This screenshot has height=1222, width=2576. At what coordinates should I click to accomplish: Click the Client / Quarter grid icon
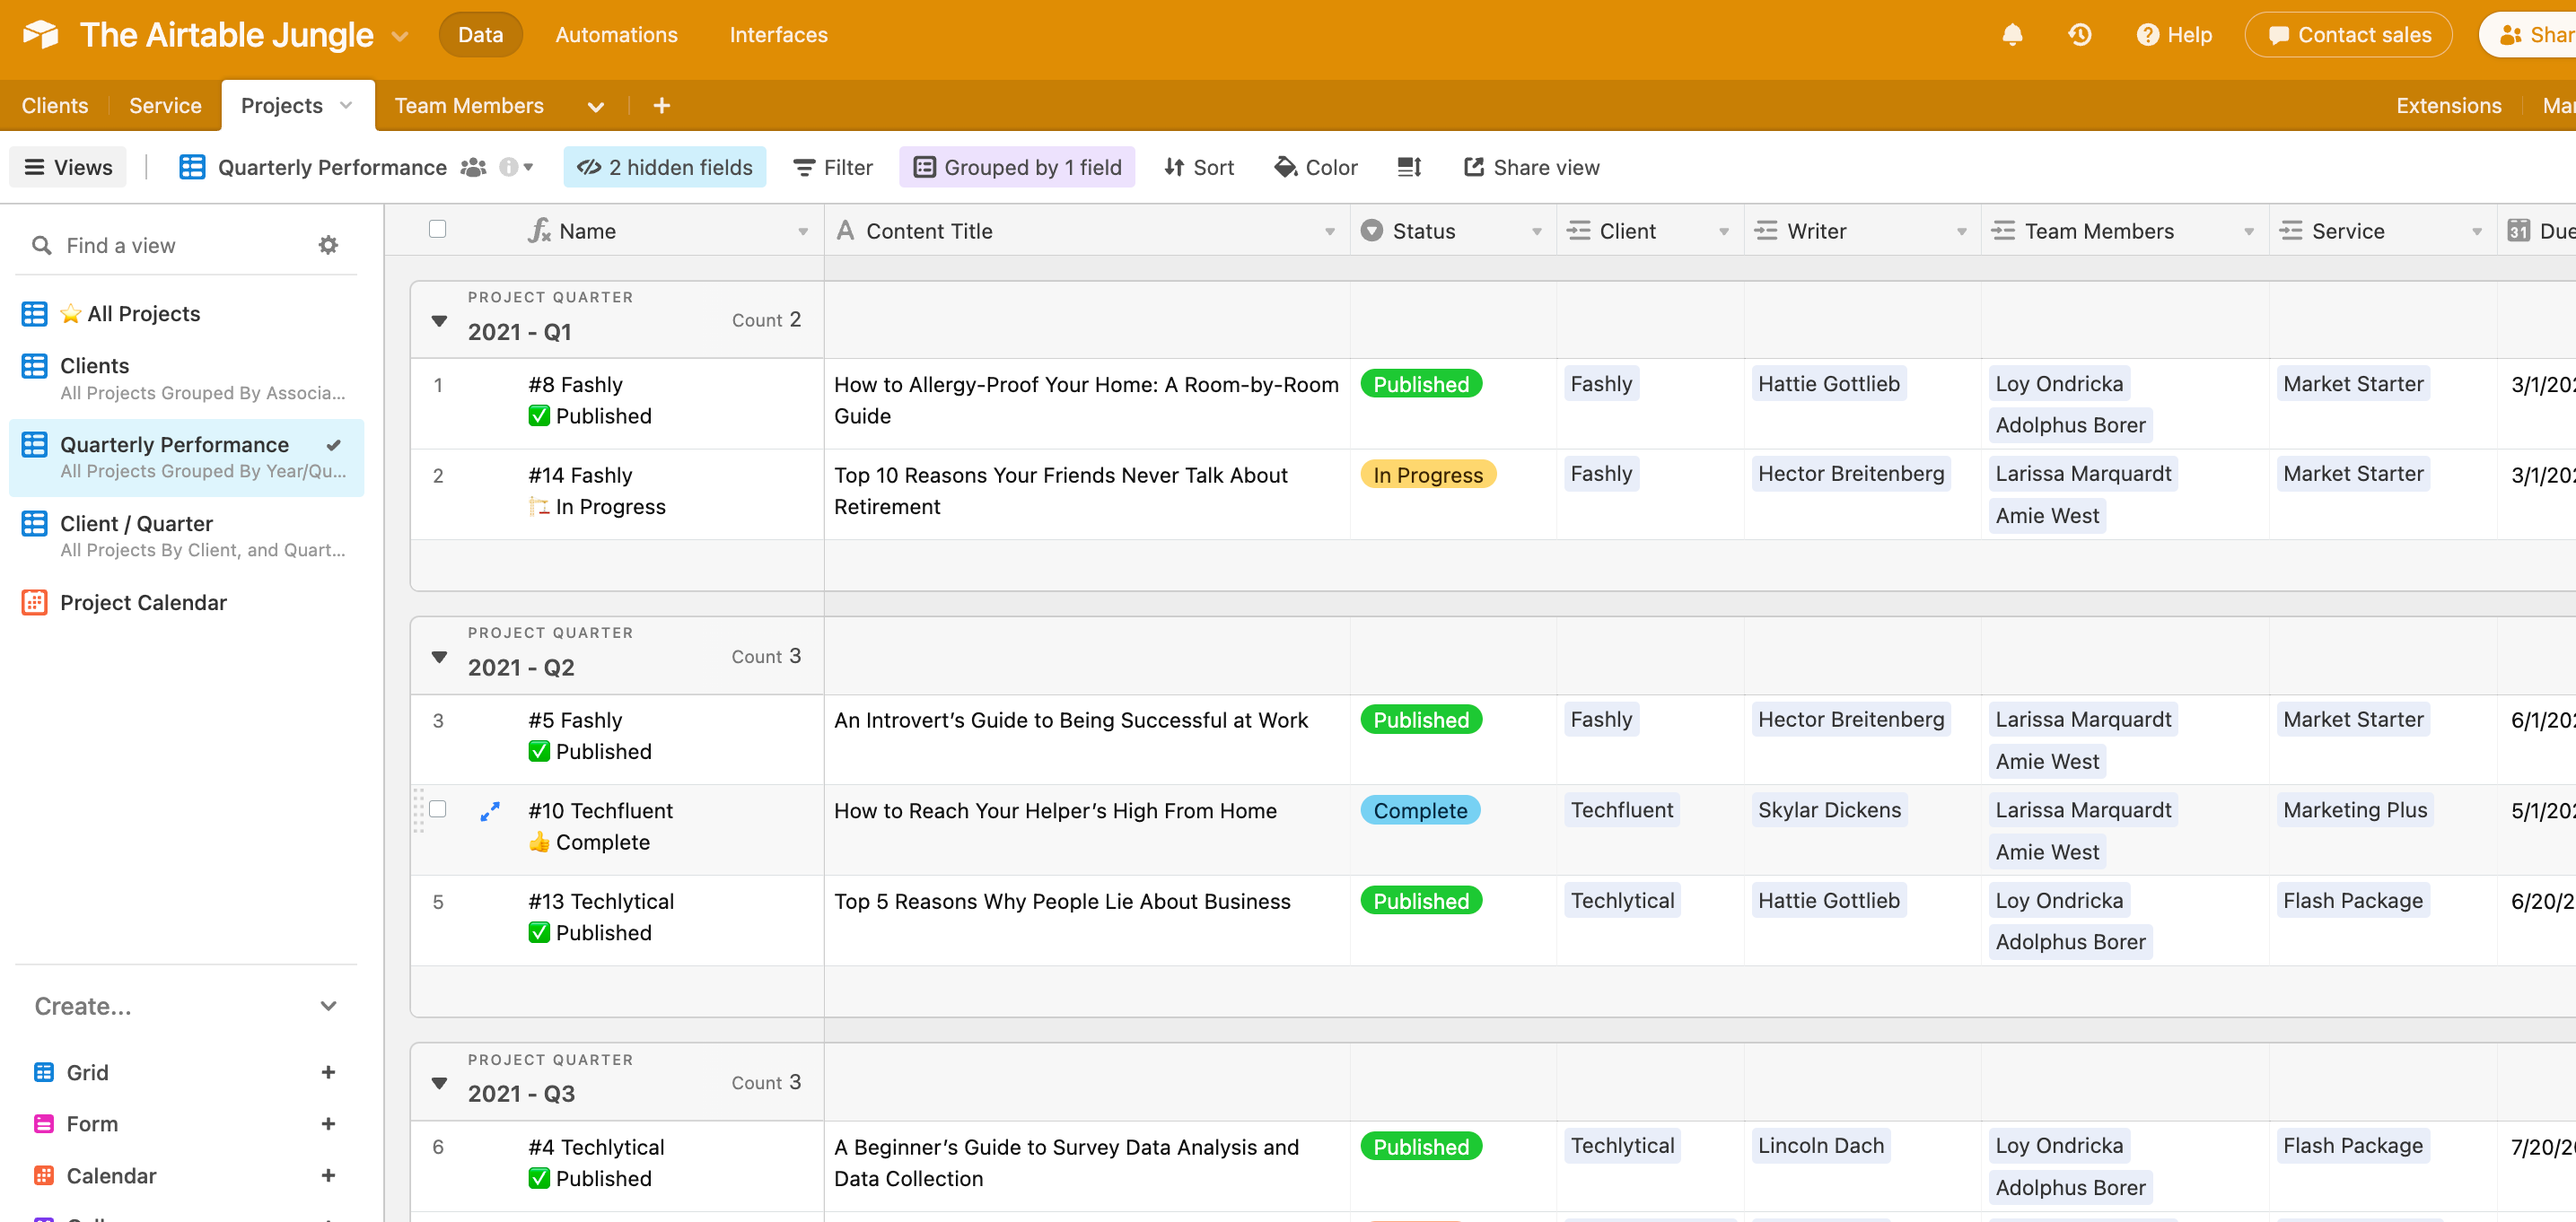(34, 523)
